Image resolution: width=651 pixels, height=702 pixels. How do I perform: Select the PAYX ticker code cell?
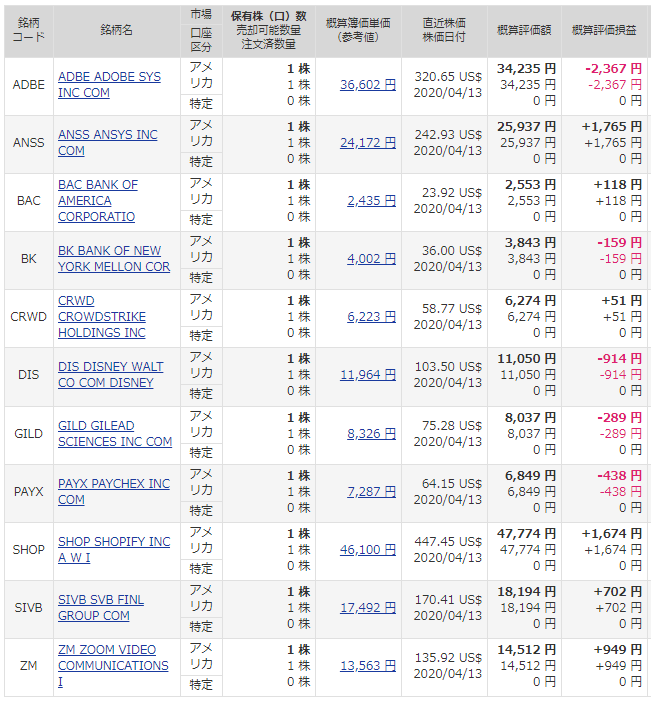(29, 492)
